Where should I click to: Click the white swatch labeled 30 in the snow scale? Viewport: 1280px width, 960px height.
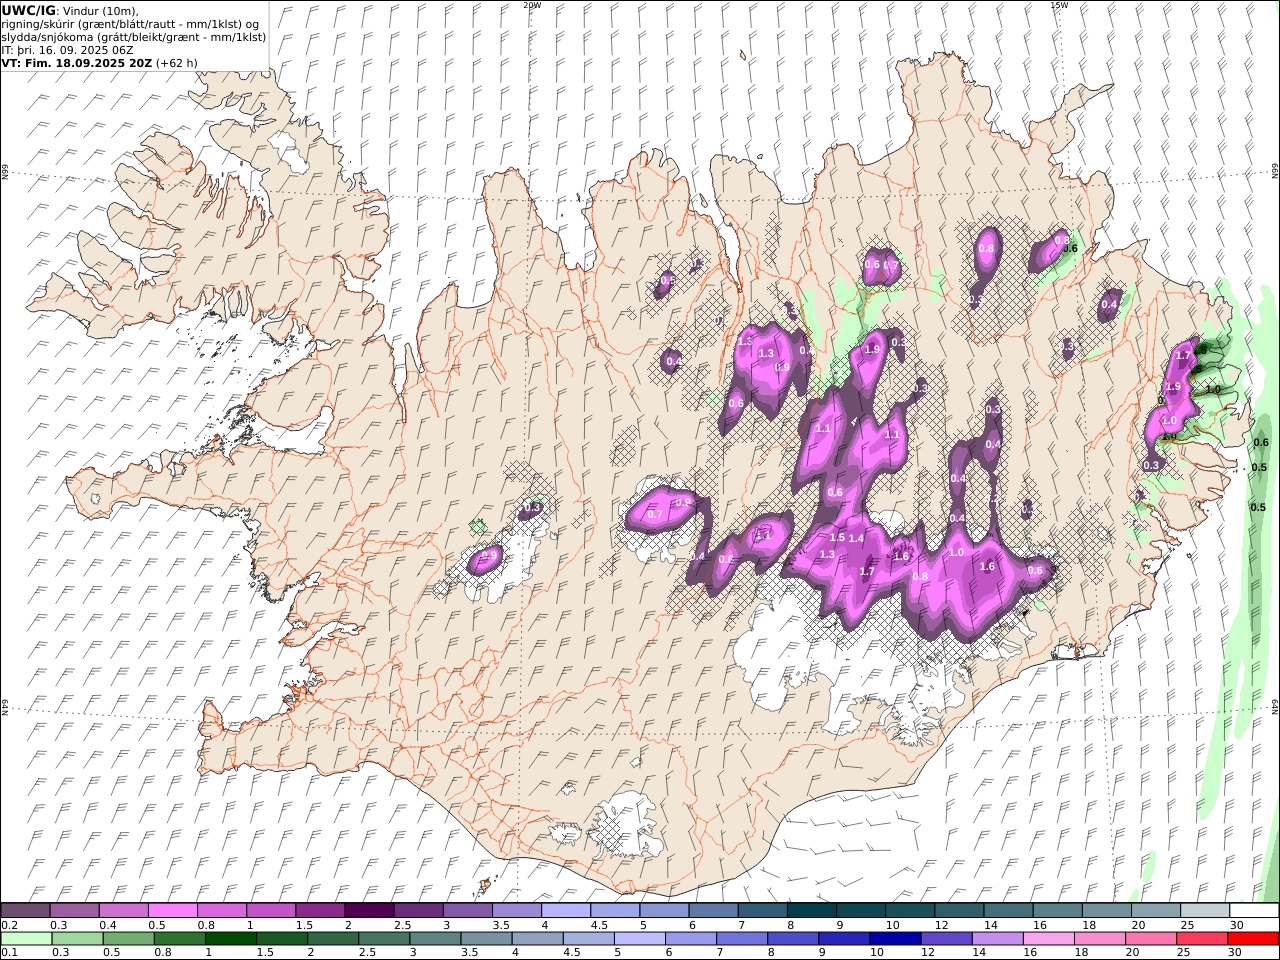click(x=1253, y=910)
